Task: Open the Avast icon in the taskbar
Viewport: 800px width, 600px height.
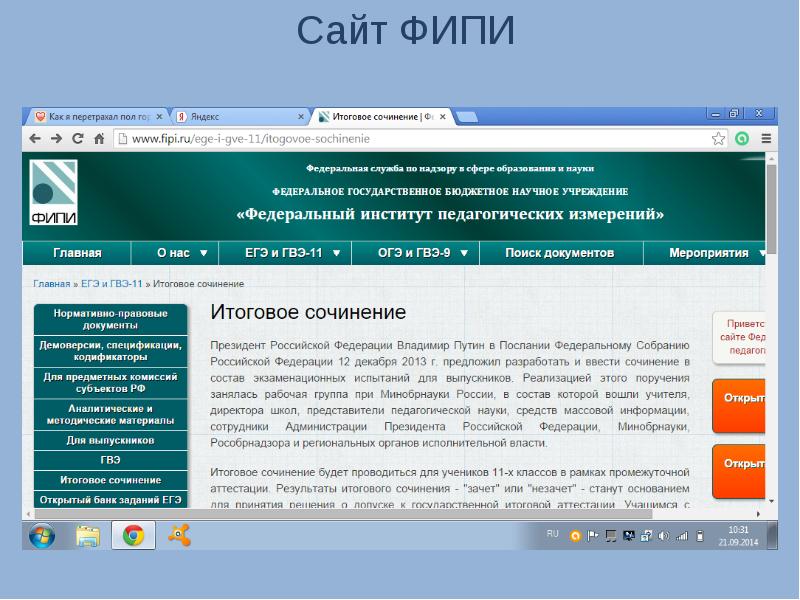Action: pyautogui.click(x=179, y=535)
